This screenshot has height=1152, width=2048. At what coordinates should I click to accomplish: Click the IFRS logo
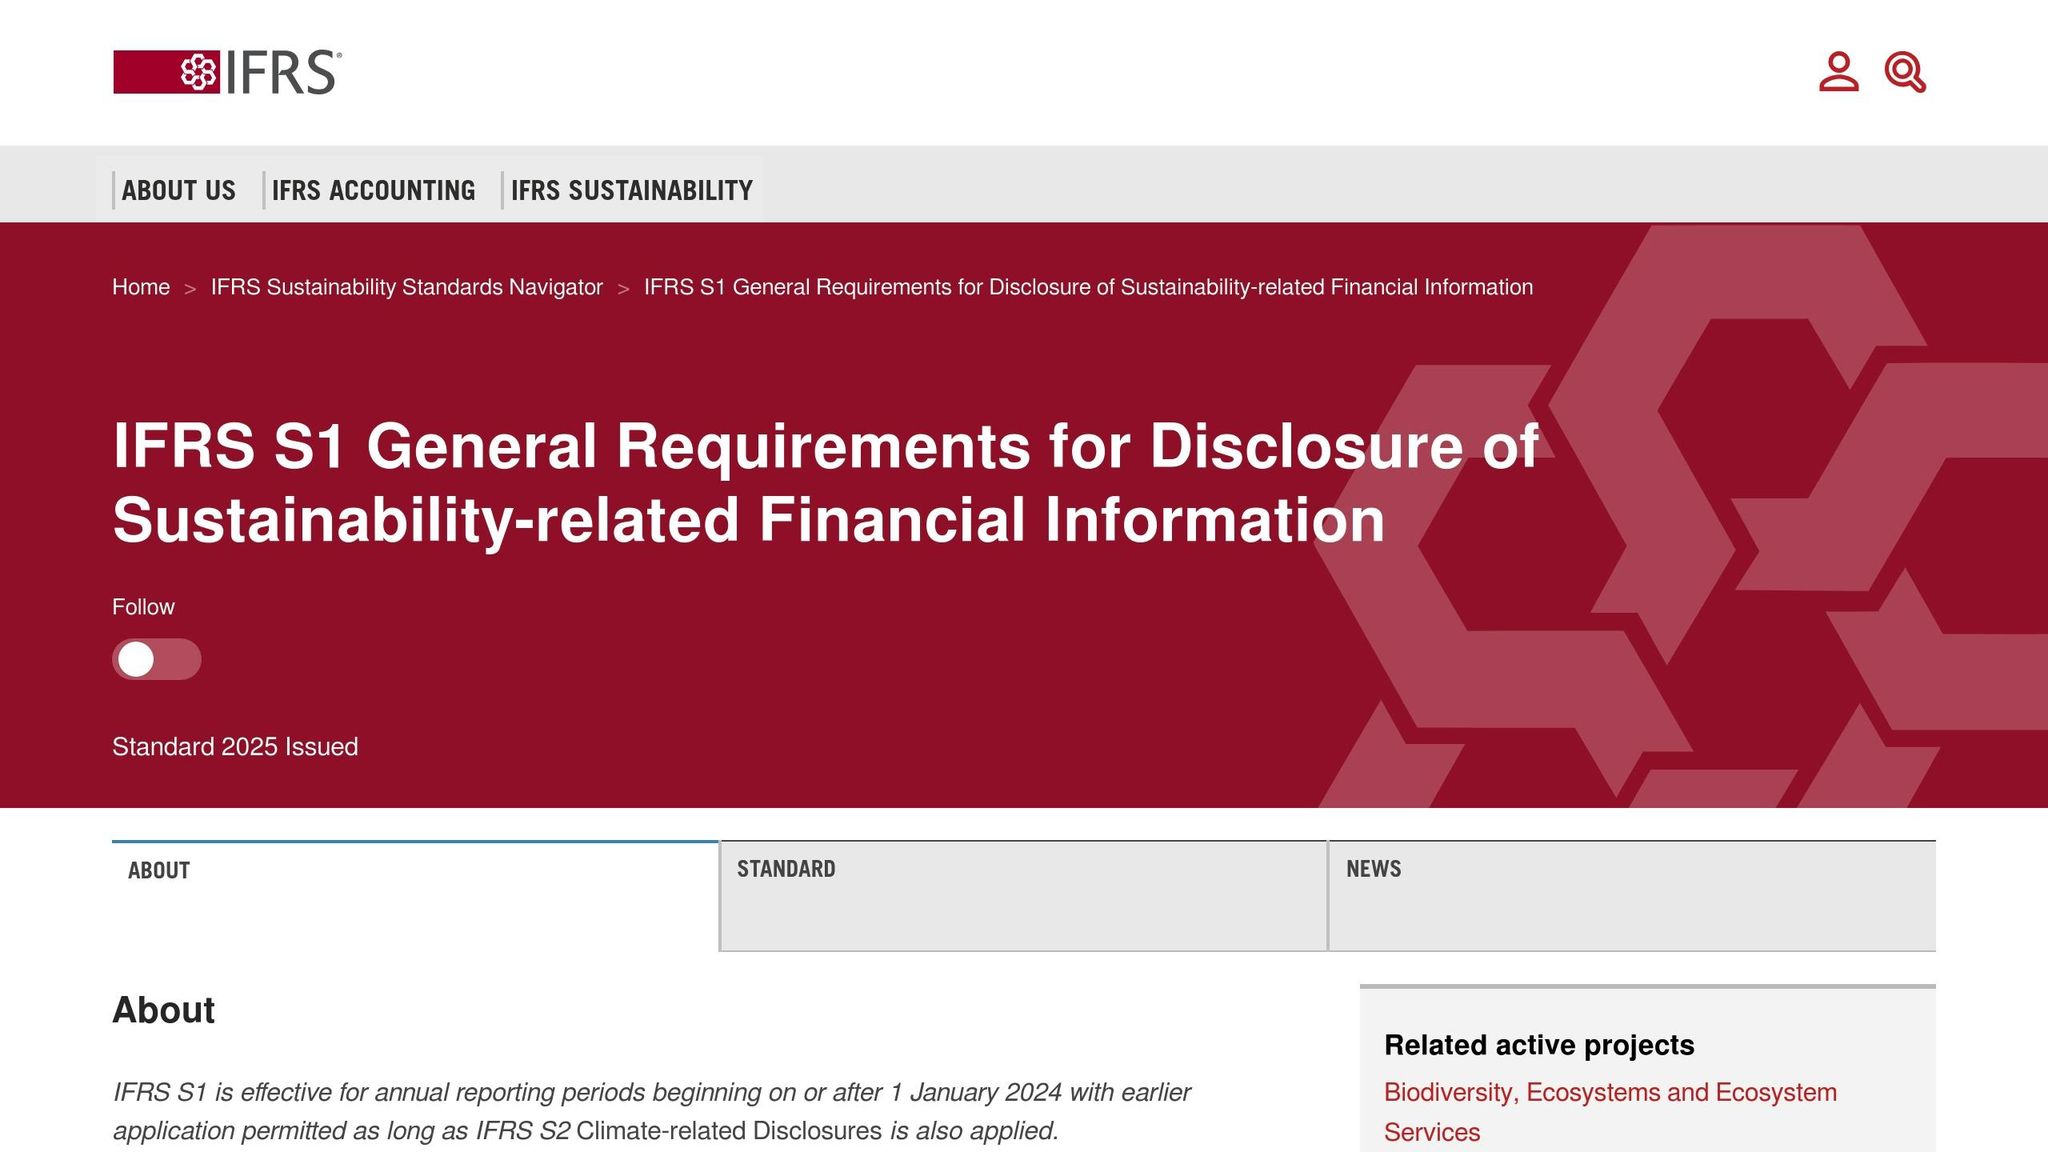pyautogui.click(x=225, y=71)
